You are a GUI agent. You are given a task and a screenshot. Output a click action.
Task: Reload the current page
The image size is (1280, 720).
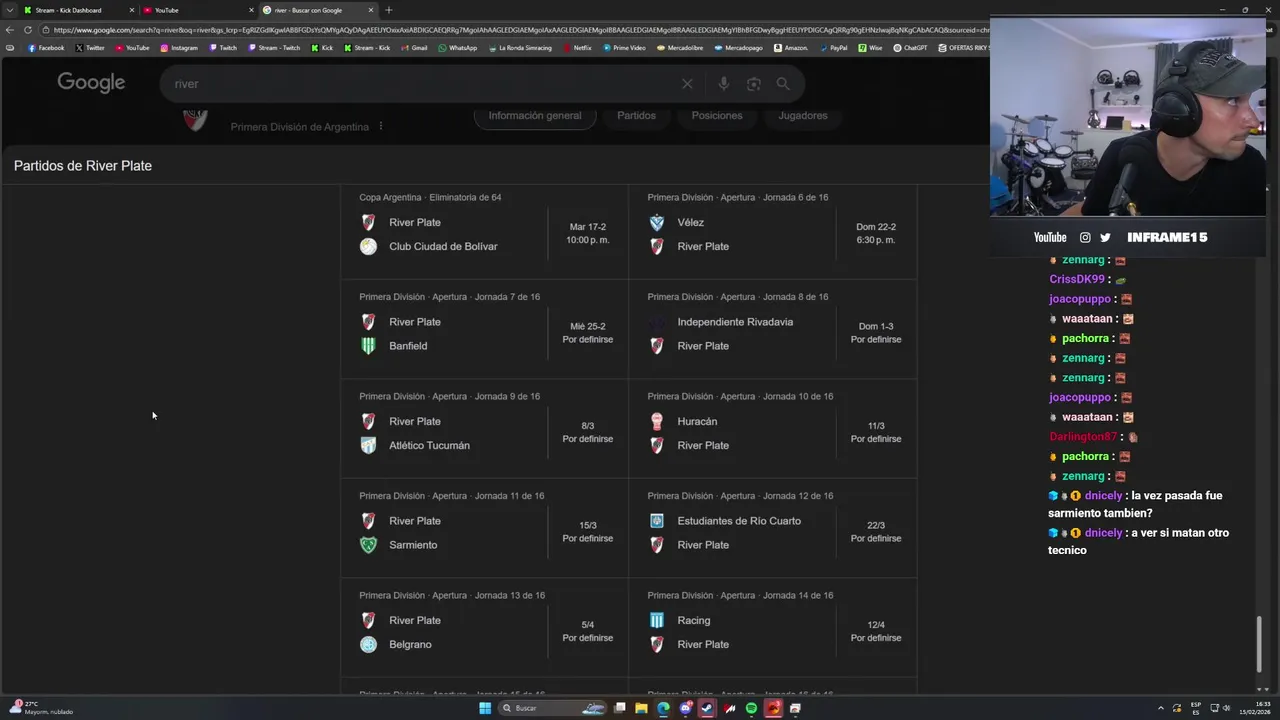[27, 30]
